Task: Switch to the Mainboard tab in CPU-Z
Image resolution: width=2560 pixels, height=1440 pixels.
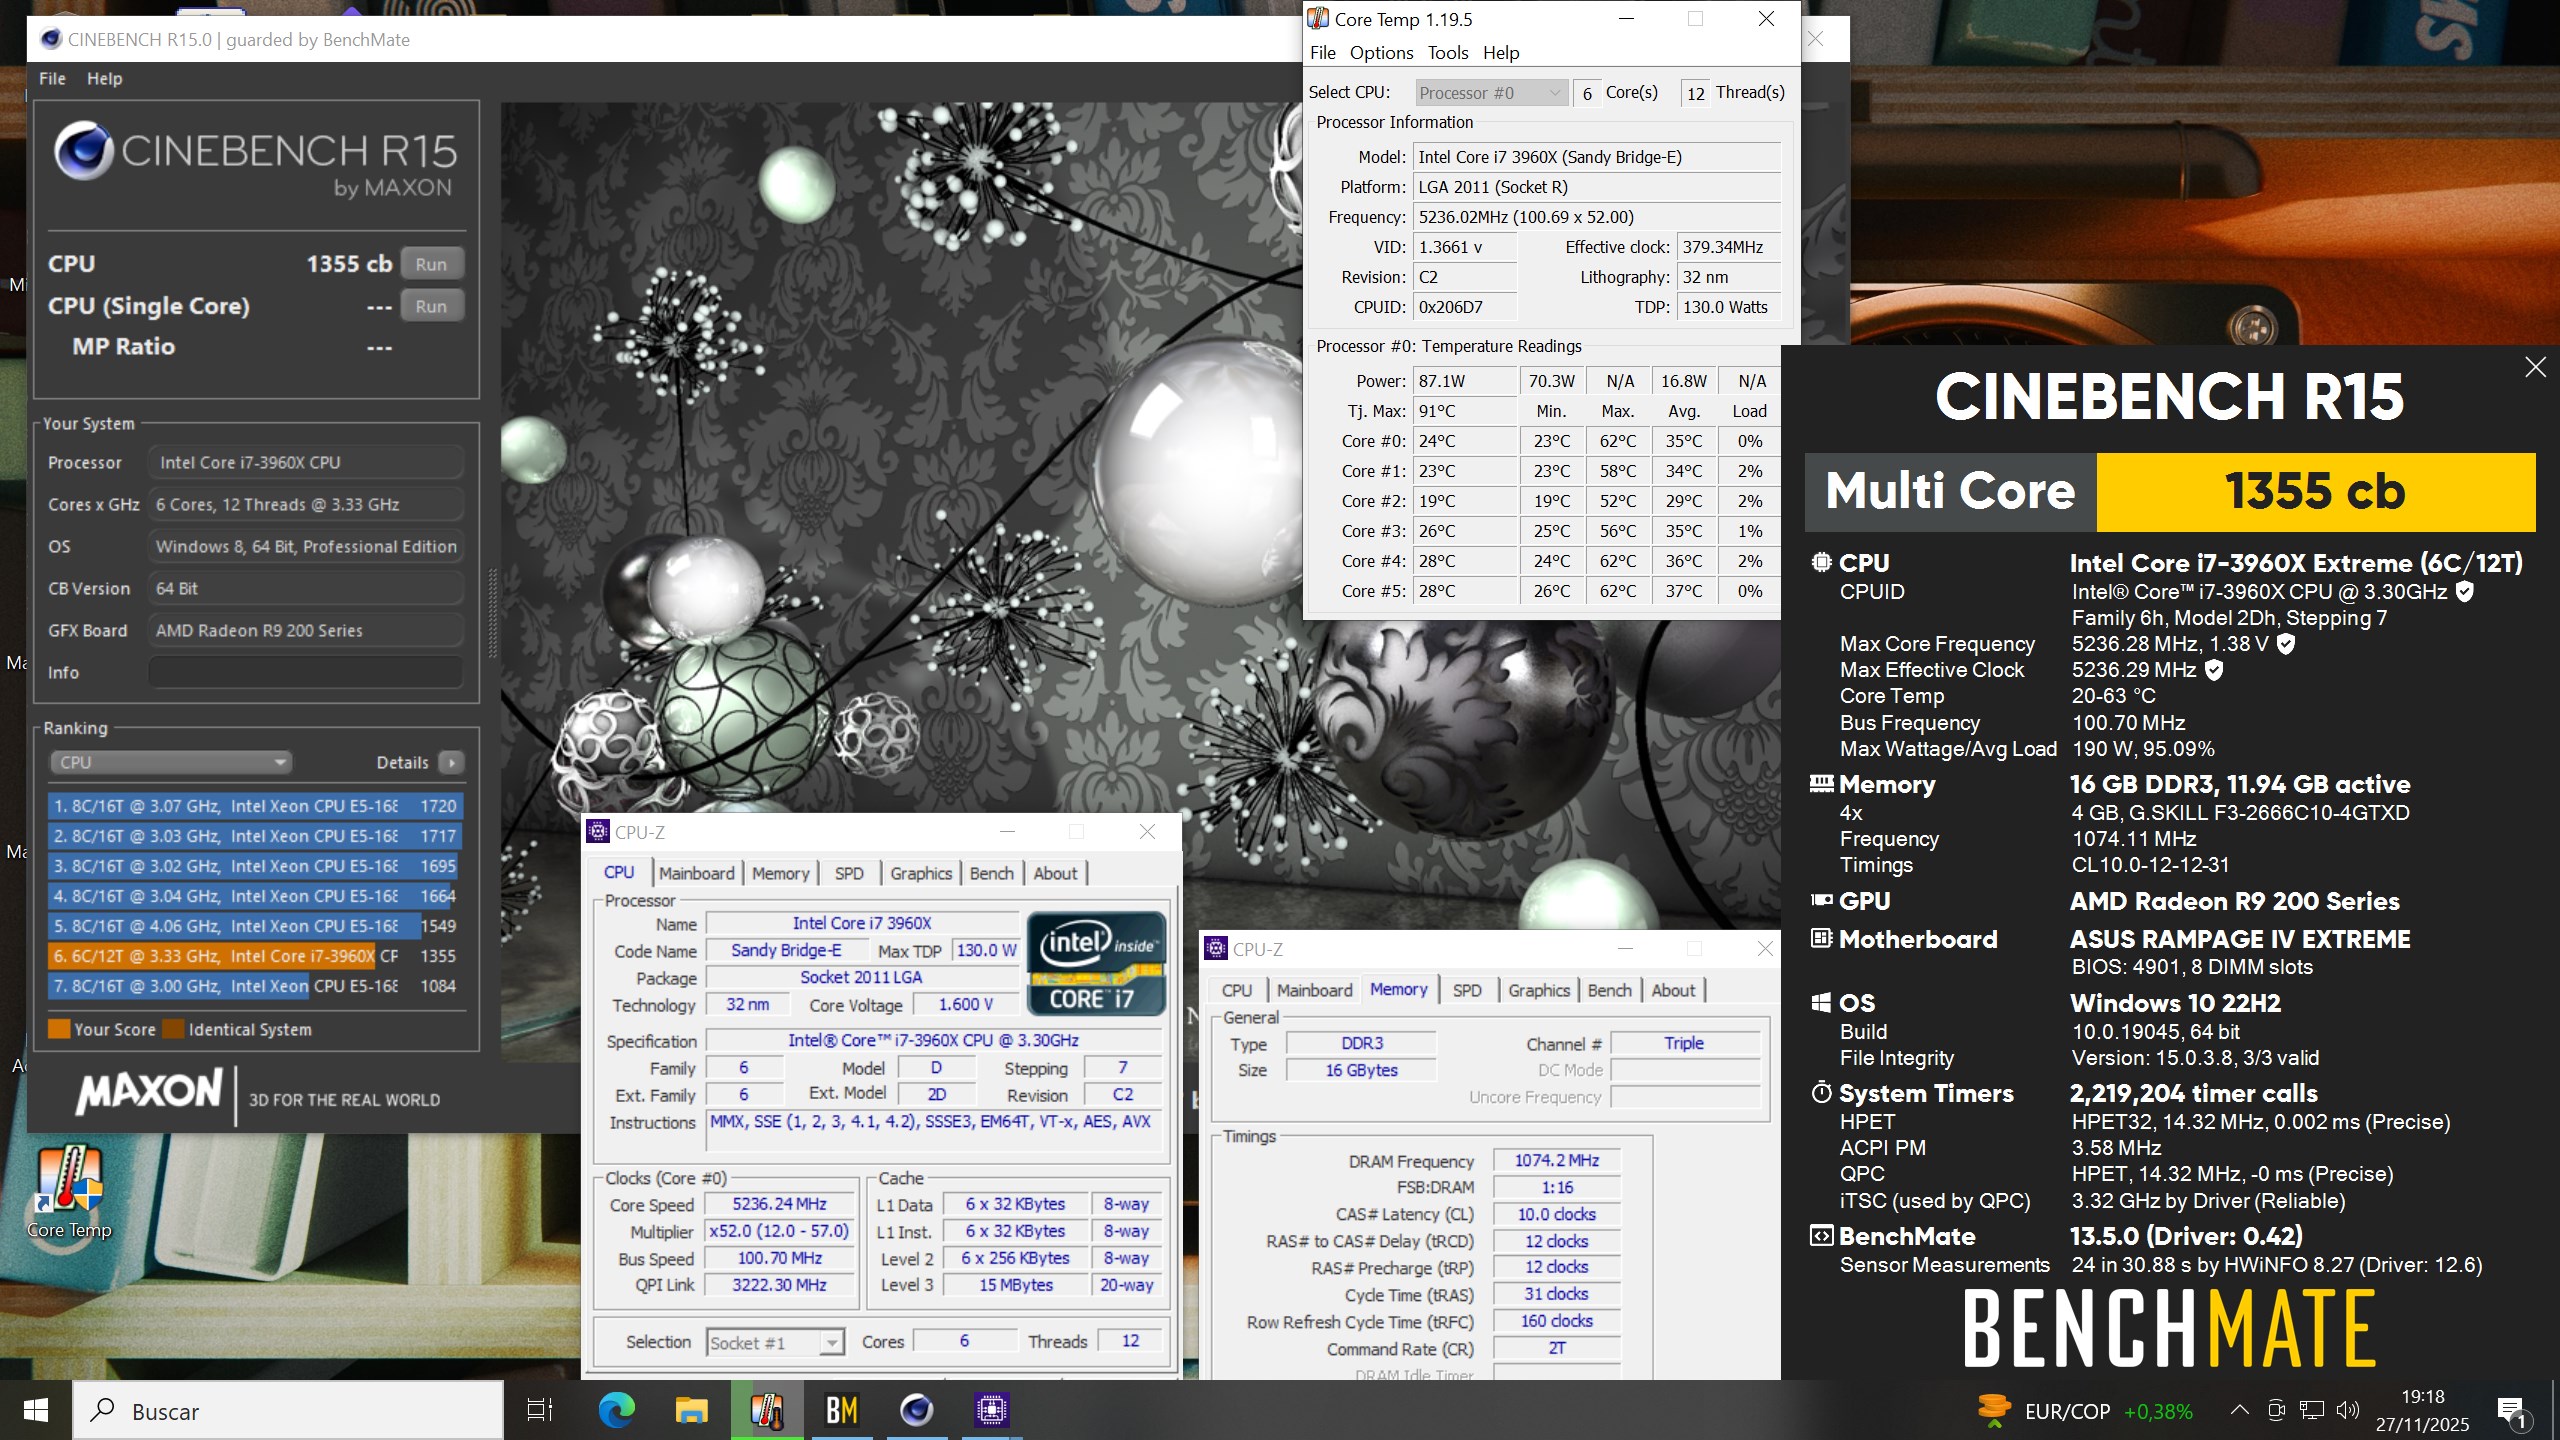Action: click(x=696, y=873)
